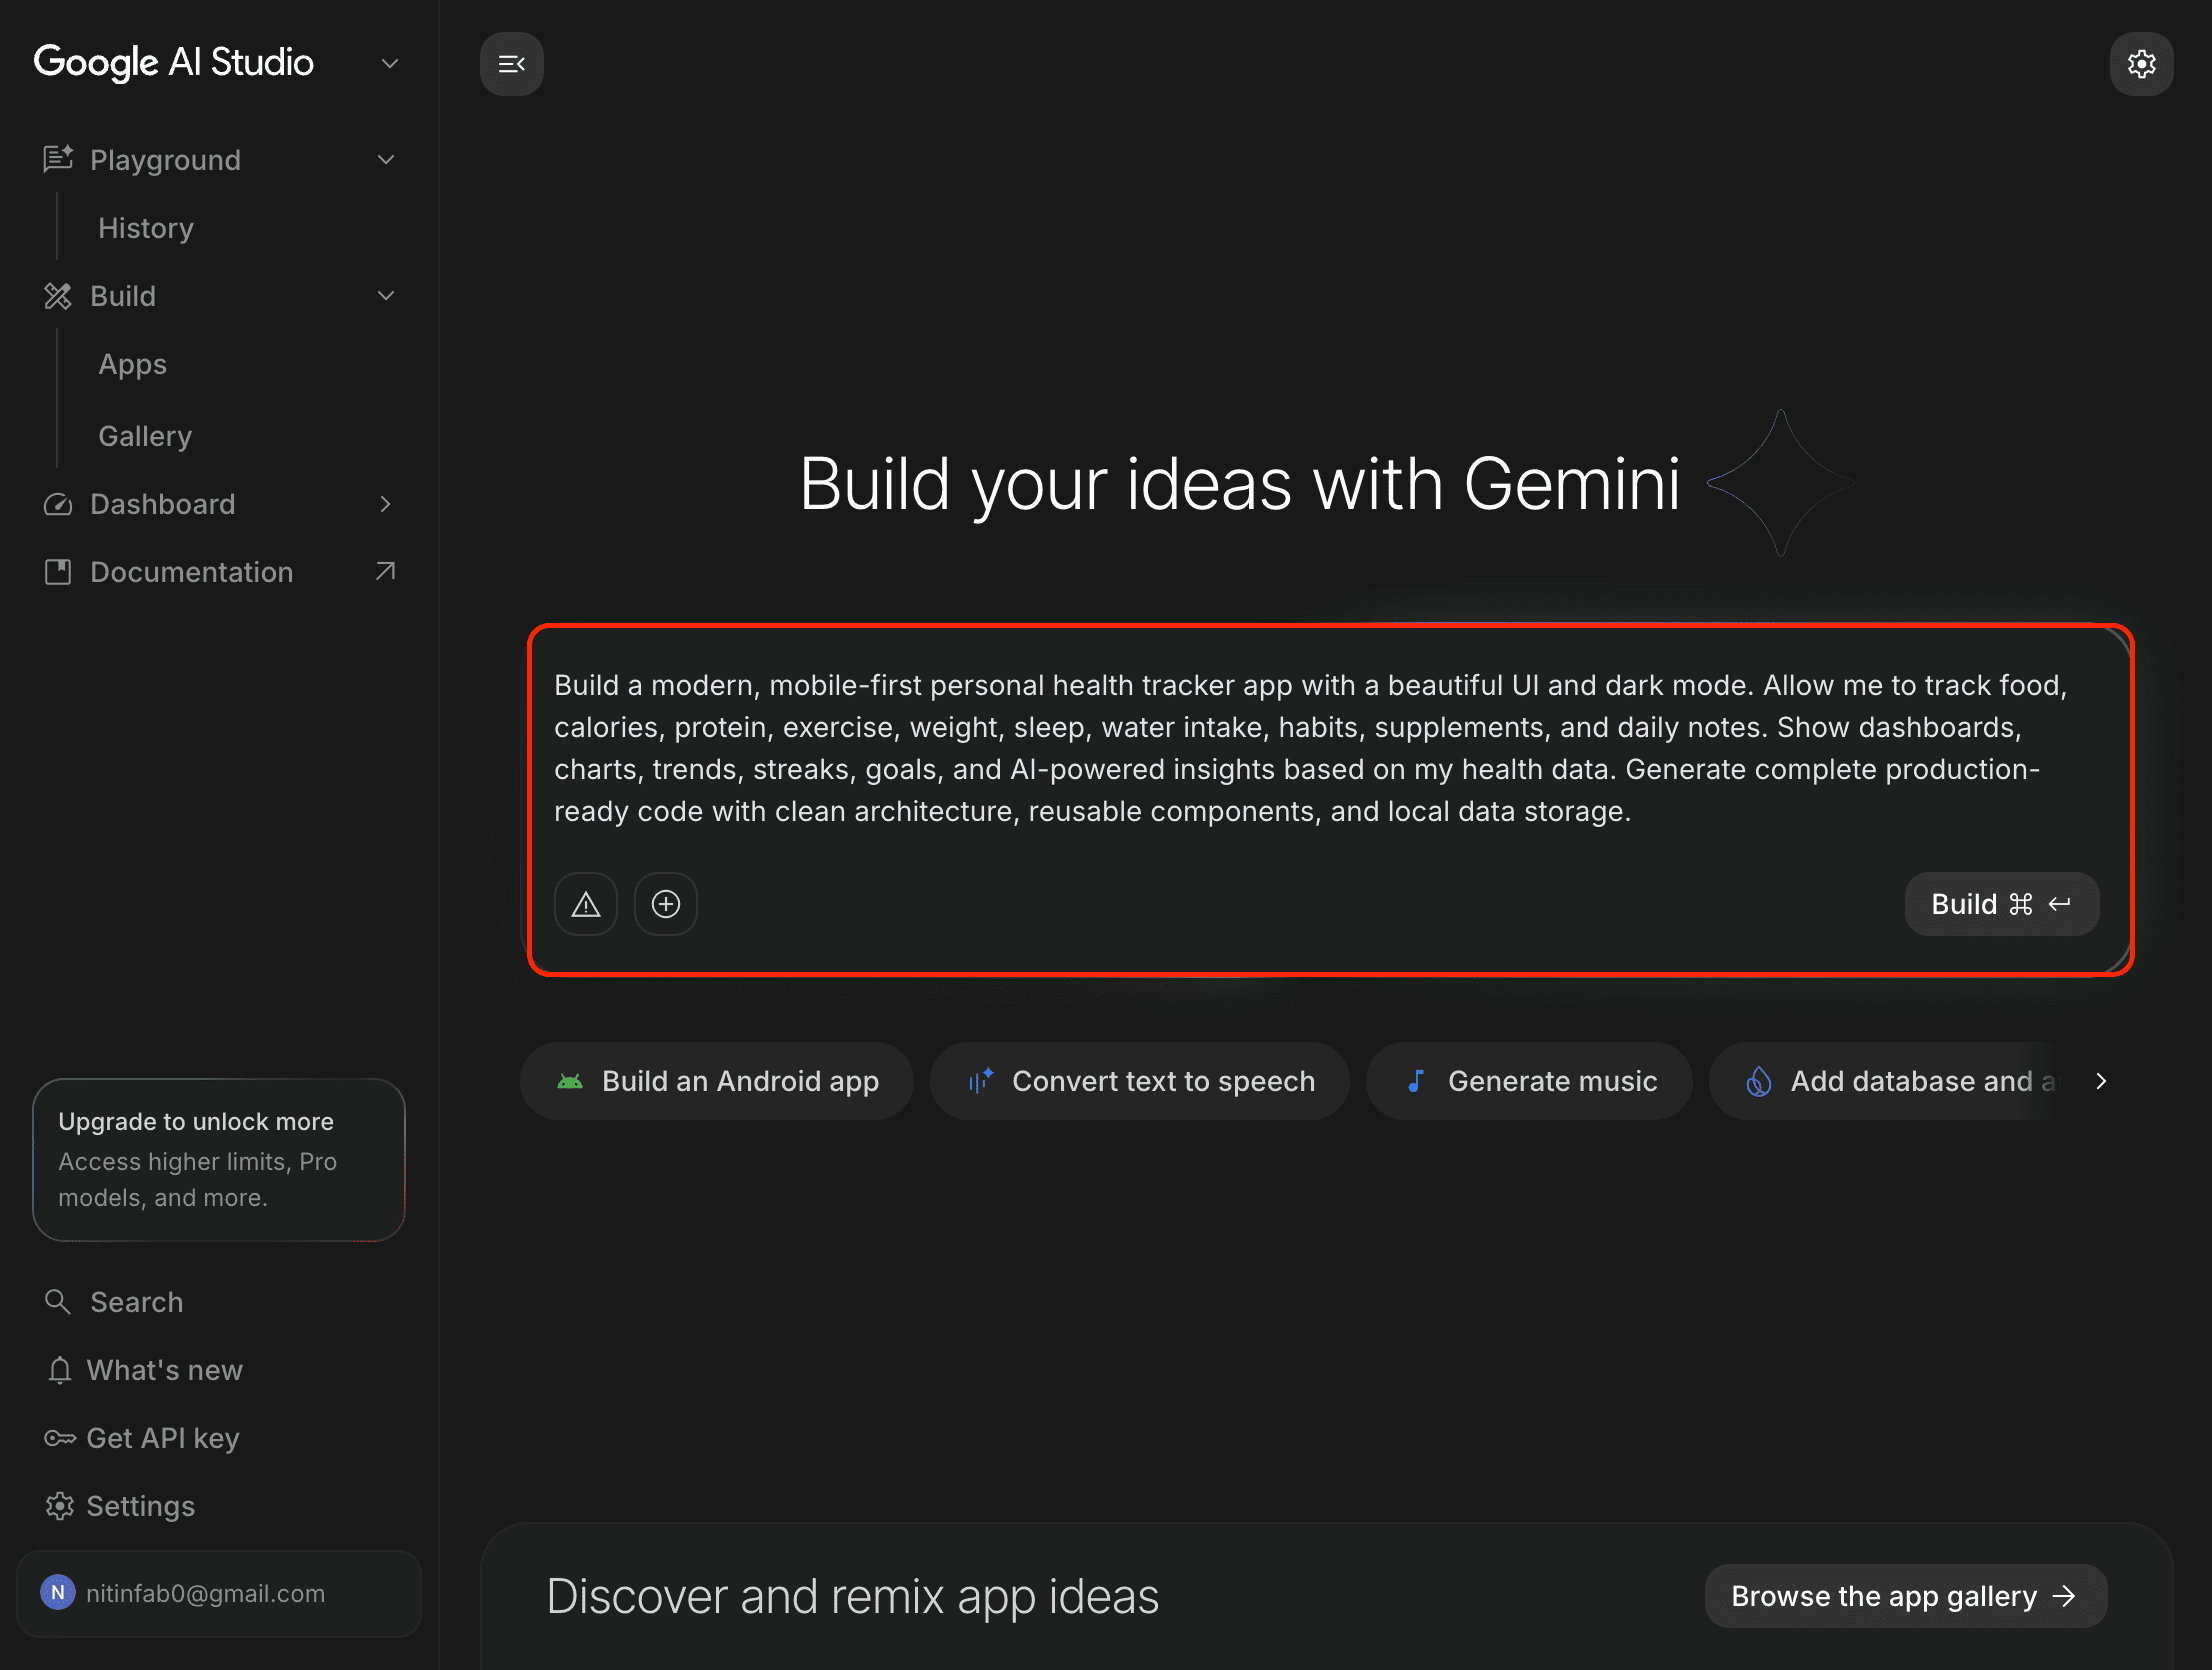Open the Upgrade to unlock more card

tap(219, 1160)
